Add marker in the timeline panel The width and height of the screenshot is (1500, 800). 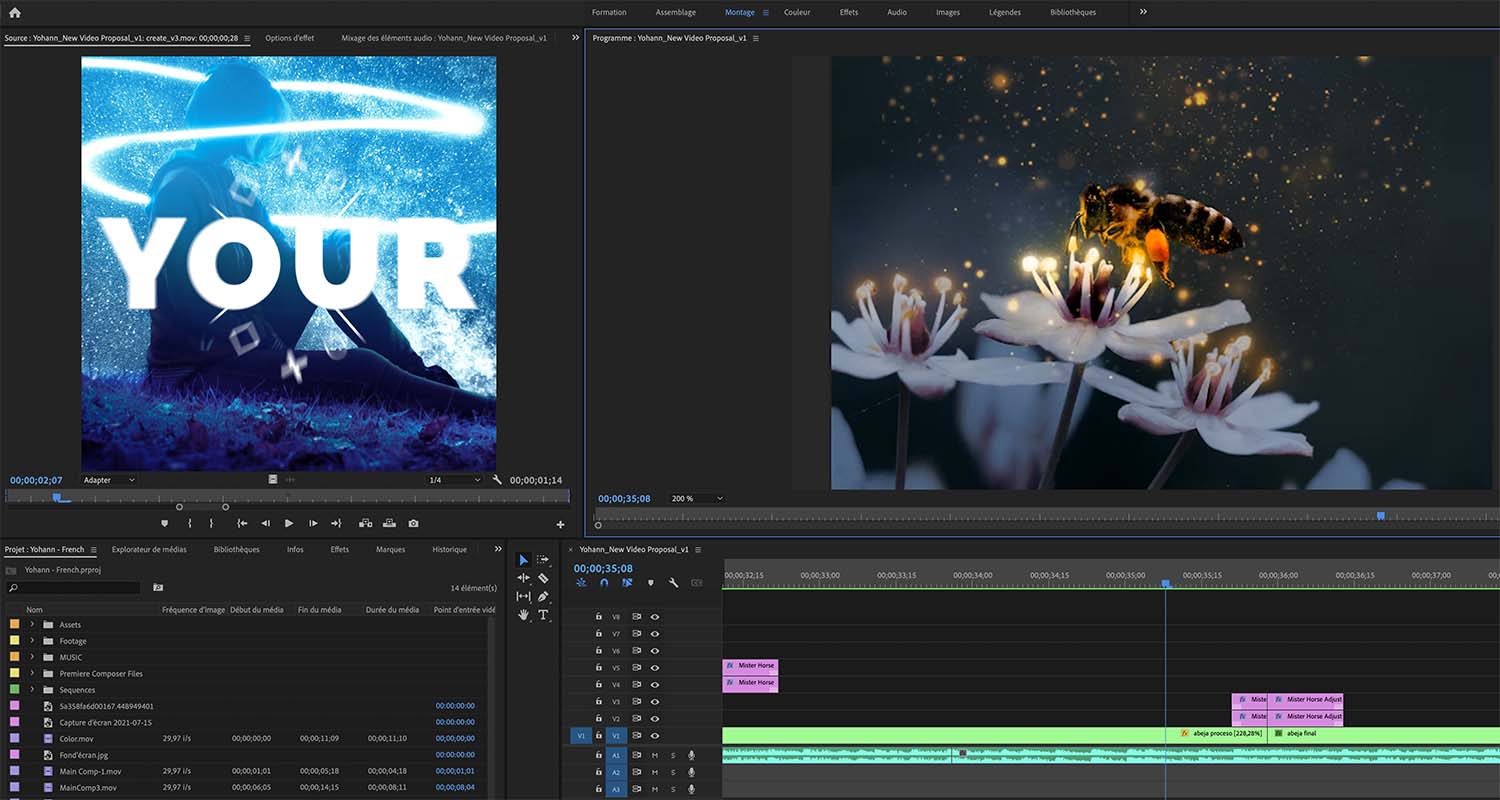650,583
